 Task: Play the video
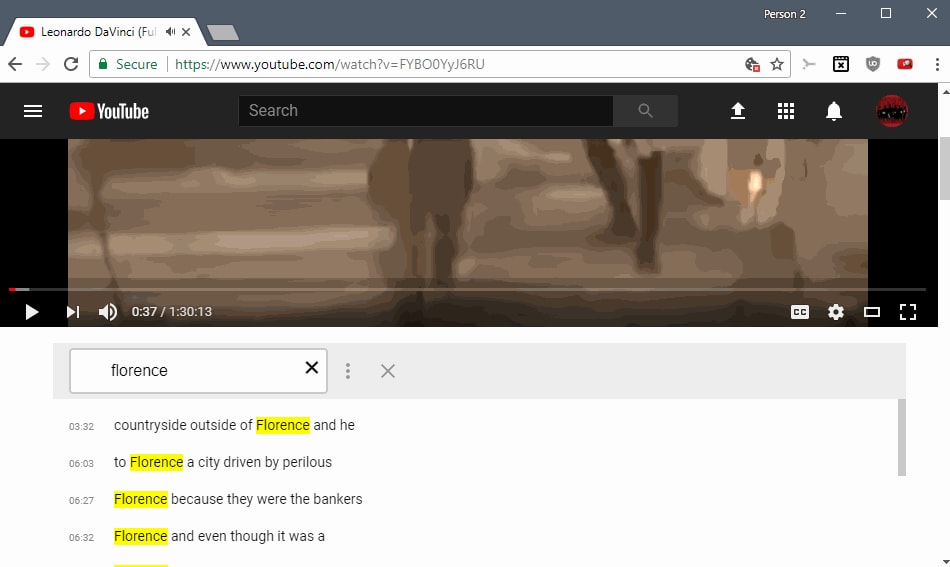[x=32, y=312]
